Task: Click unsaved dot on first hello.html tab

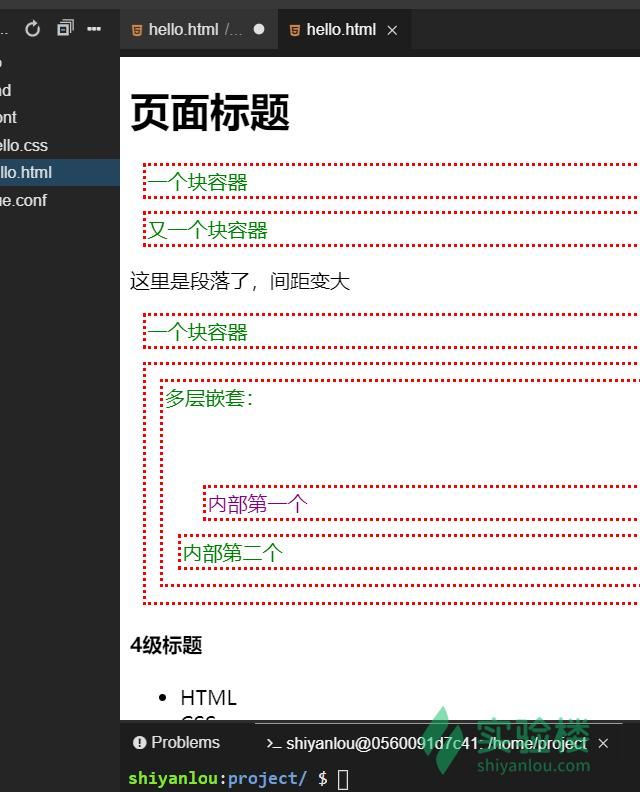Action: click(x=259, y=29)
